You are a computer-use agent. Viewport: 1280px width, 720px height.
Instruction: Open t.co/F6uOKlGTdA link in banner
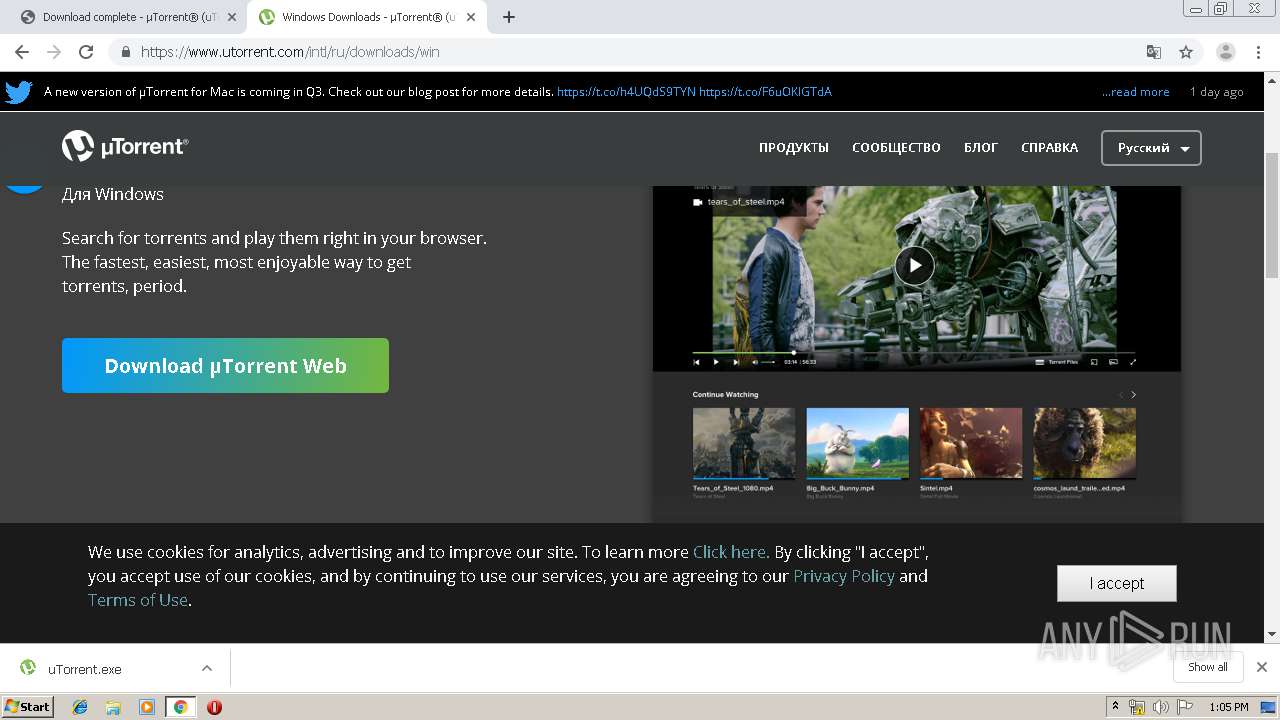[x=765, y=92]
